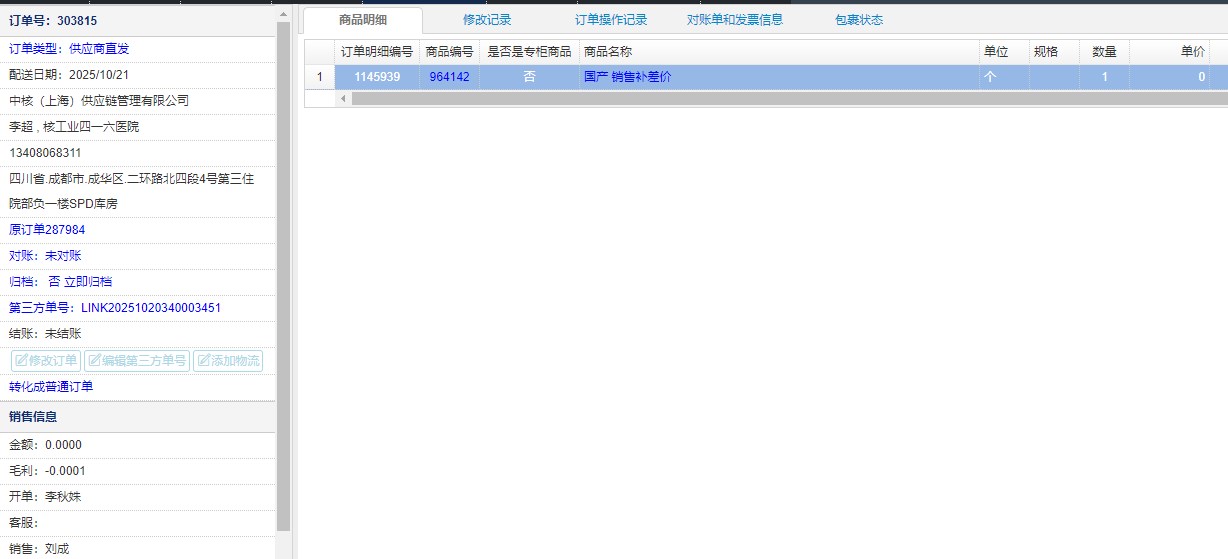Screen dimensions: 1228x559
Task: Click the 立即归档 link
Action: tap(88, 282)
